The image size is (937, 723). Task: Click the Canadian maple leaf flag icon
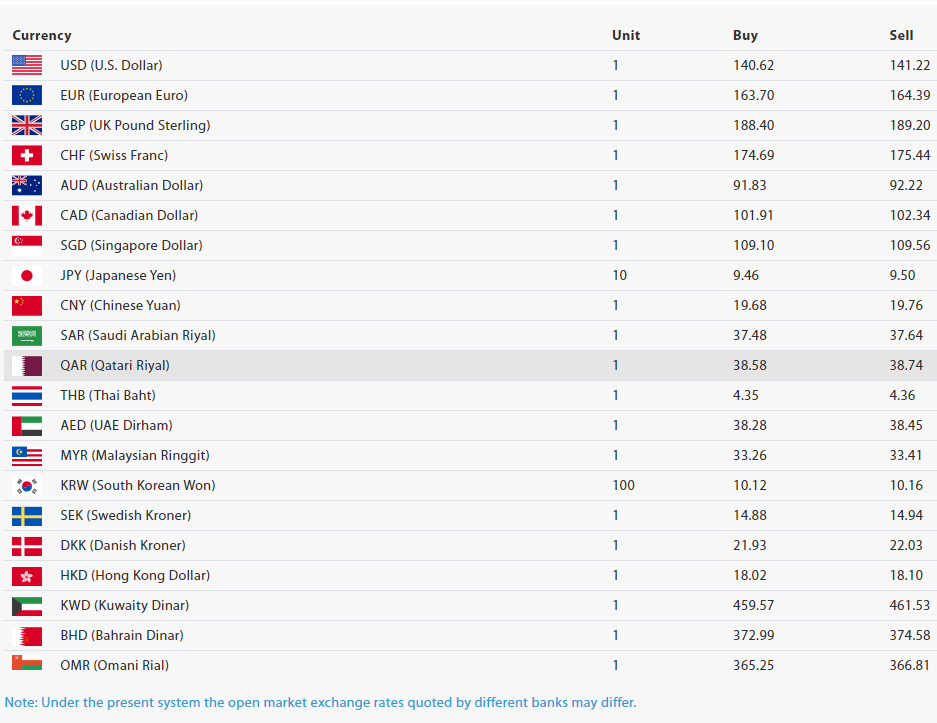pyautogui.click(x=27, y=215)
